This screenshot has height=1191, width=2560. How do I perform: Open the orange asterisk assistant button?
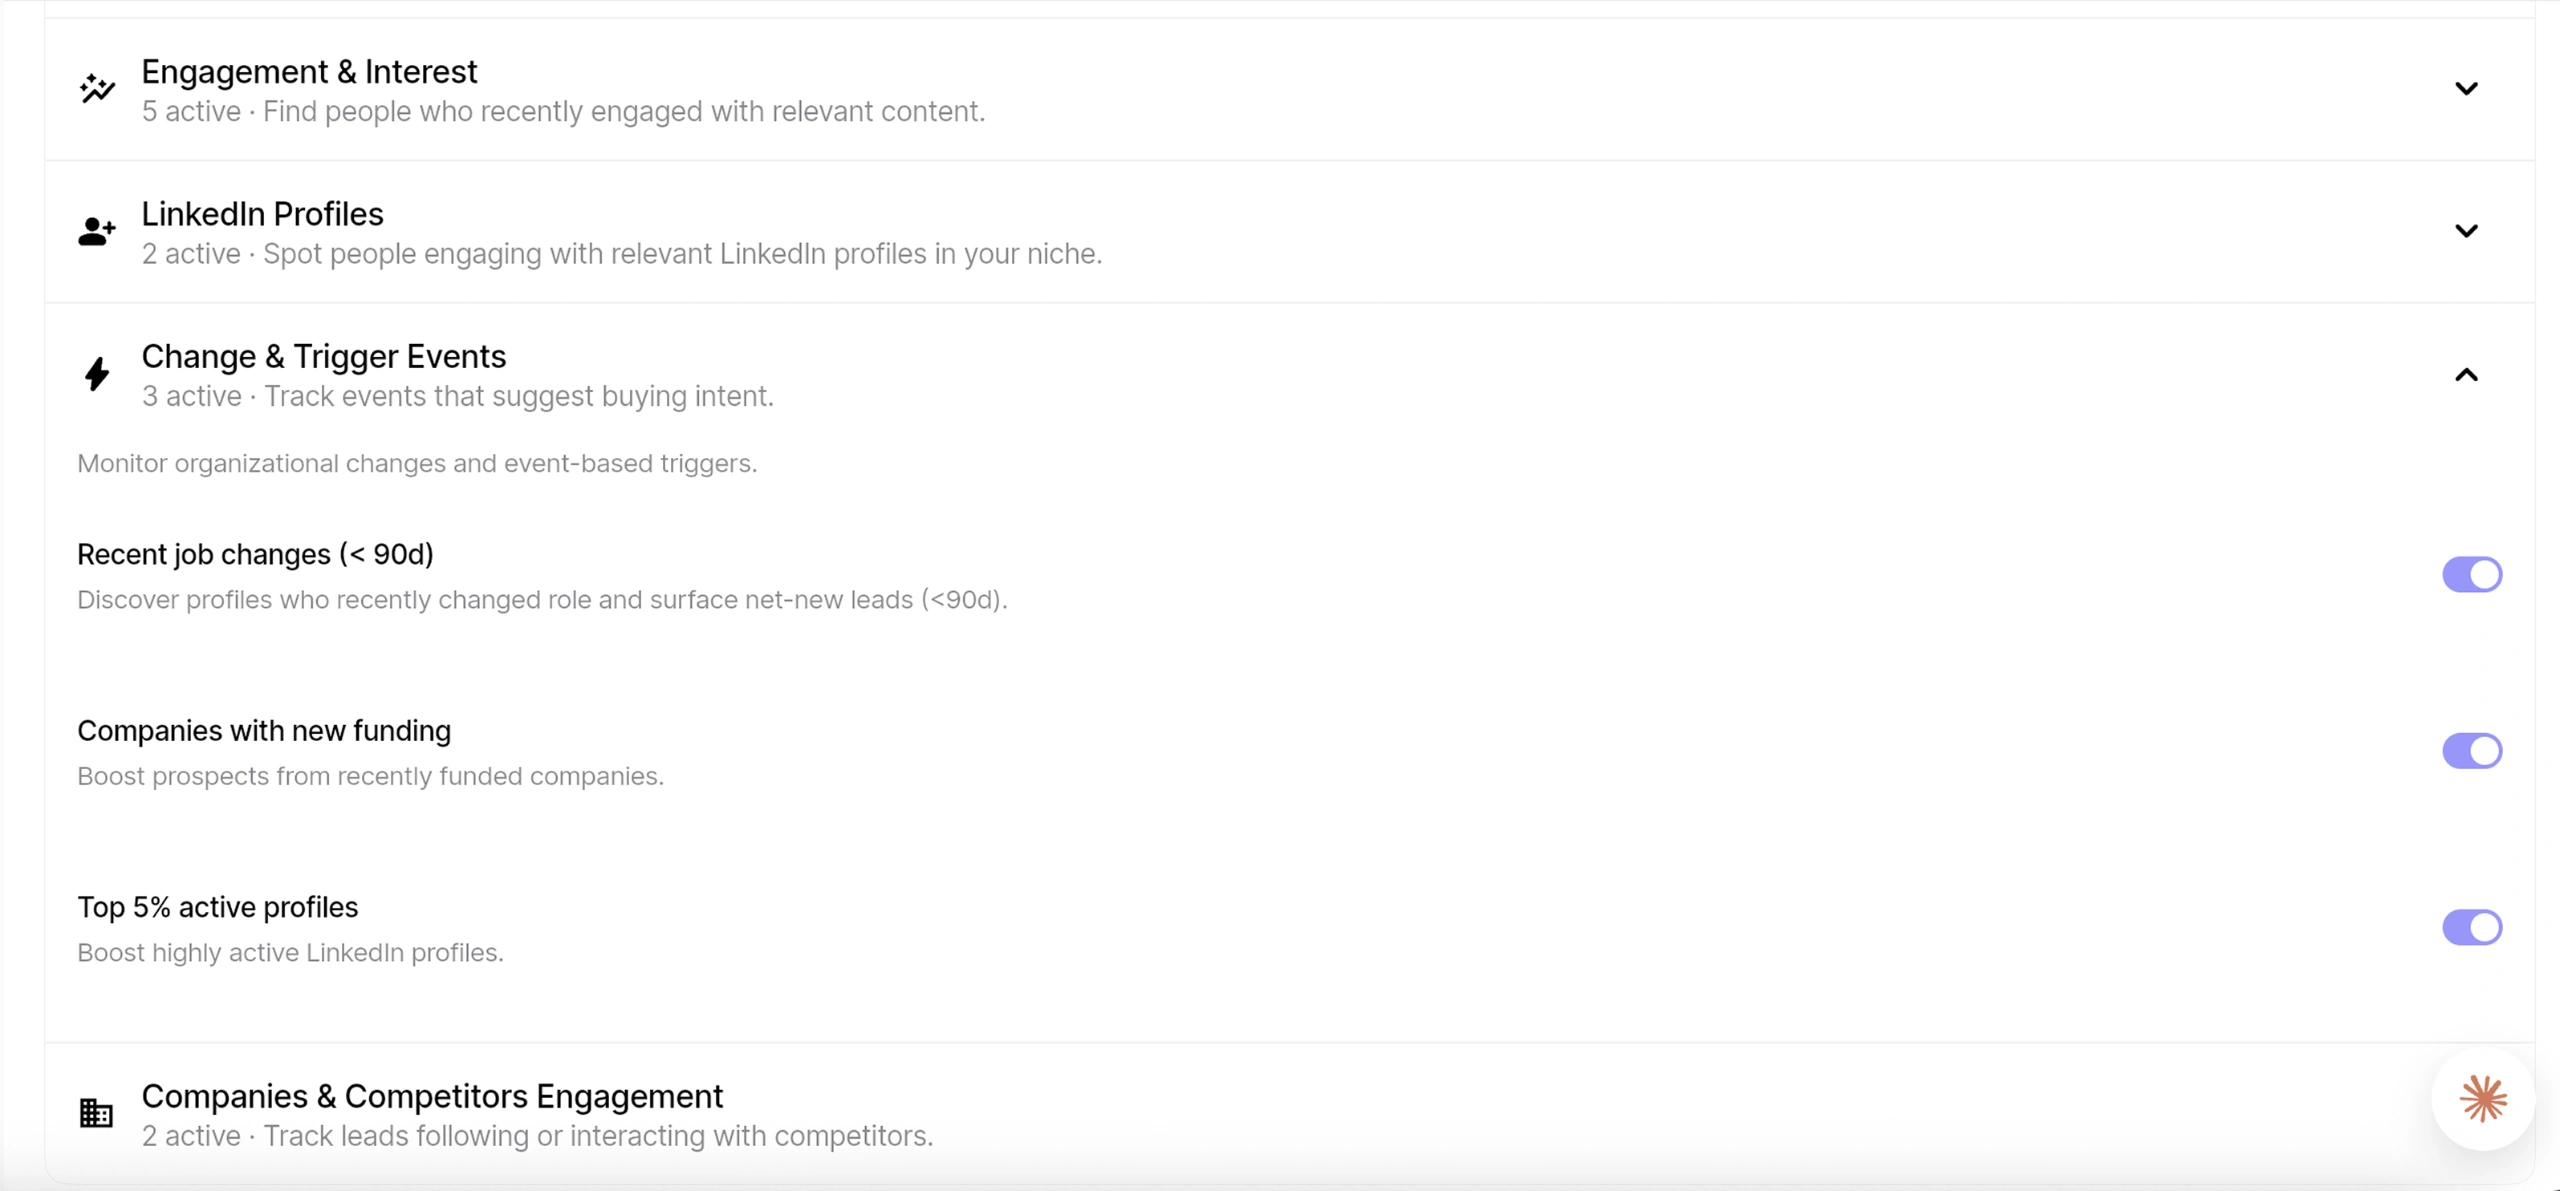(x=2483, y=1099)
